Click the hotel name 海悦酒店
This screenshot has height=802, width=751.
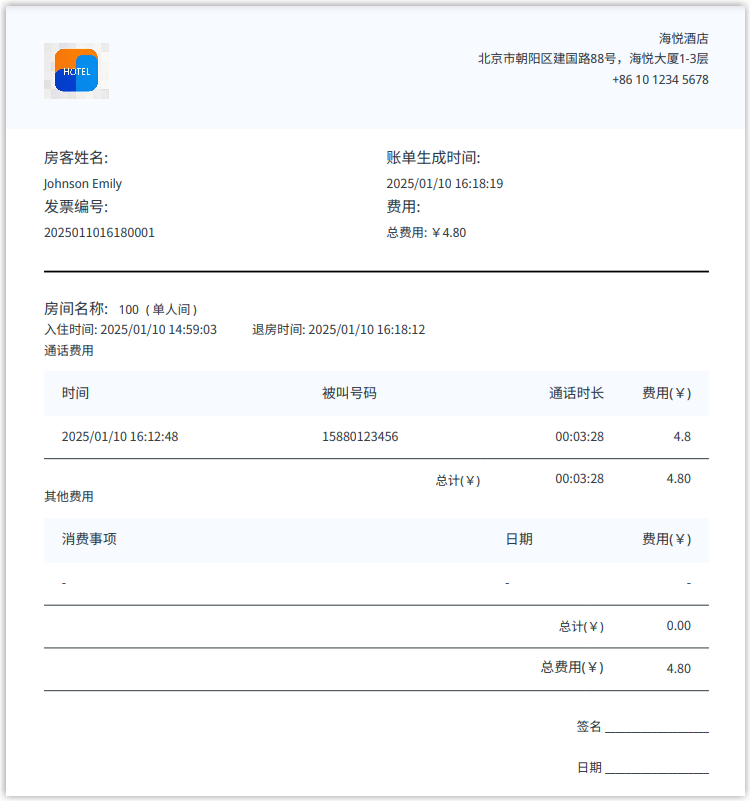[x=683, y=38]
